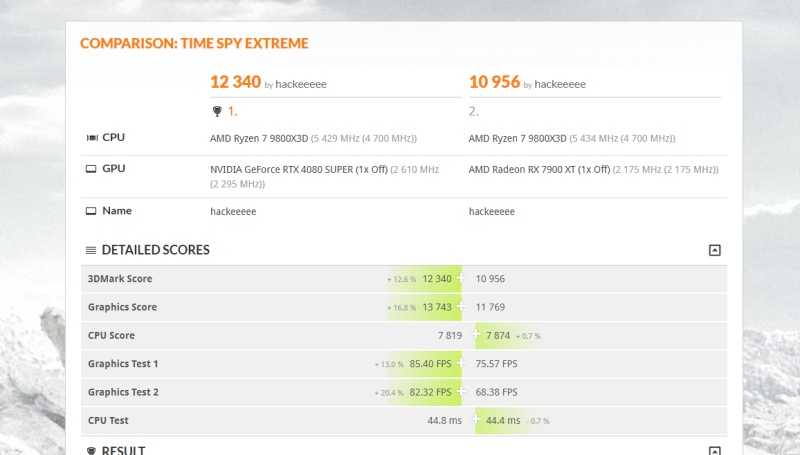Click the plus marker in Graphics Test 1 row
This screenshot has width=800, height=455.
click(461, 363)
